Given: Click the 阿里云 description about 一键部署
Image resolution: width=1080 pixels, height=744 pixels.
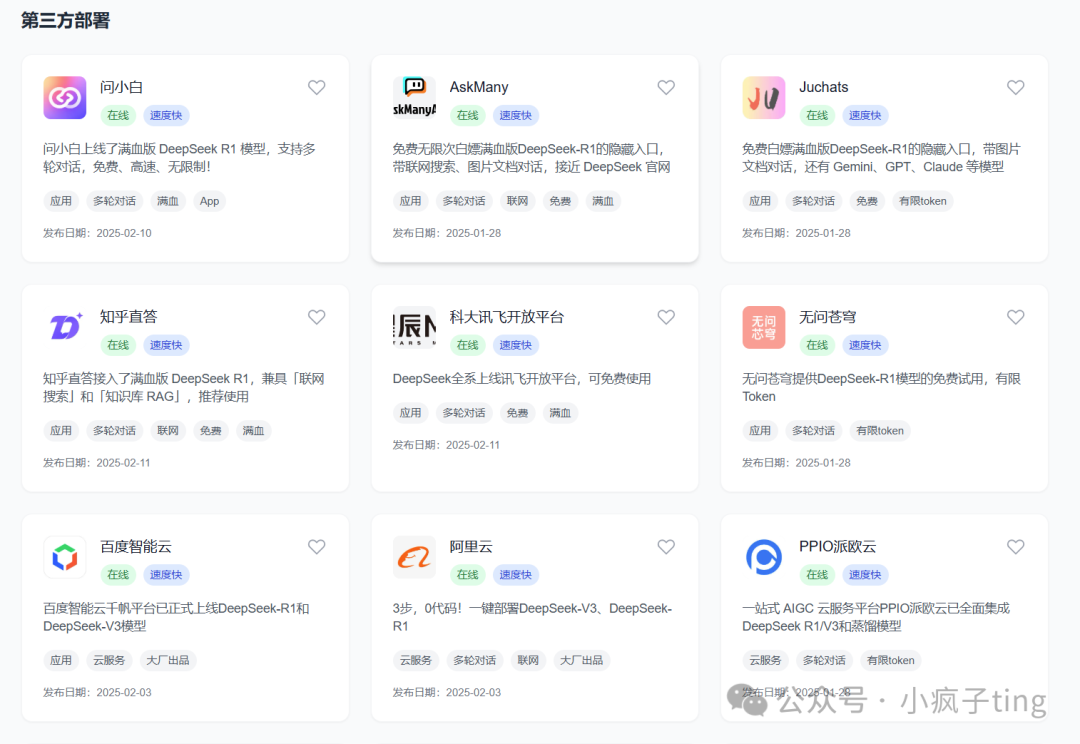Looking at the screenshot, I should (x=532, y=617).
